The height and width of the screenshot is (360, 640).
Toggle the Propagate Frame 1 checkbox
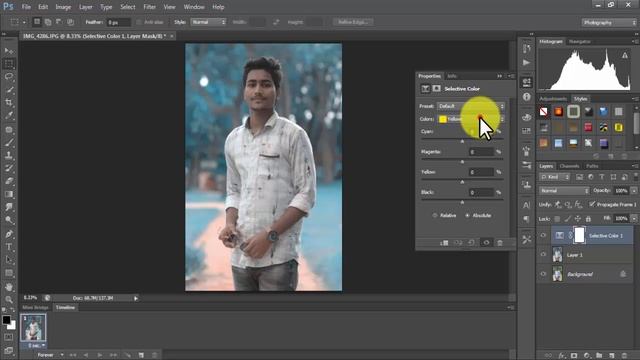592,204
